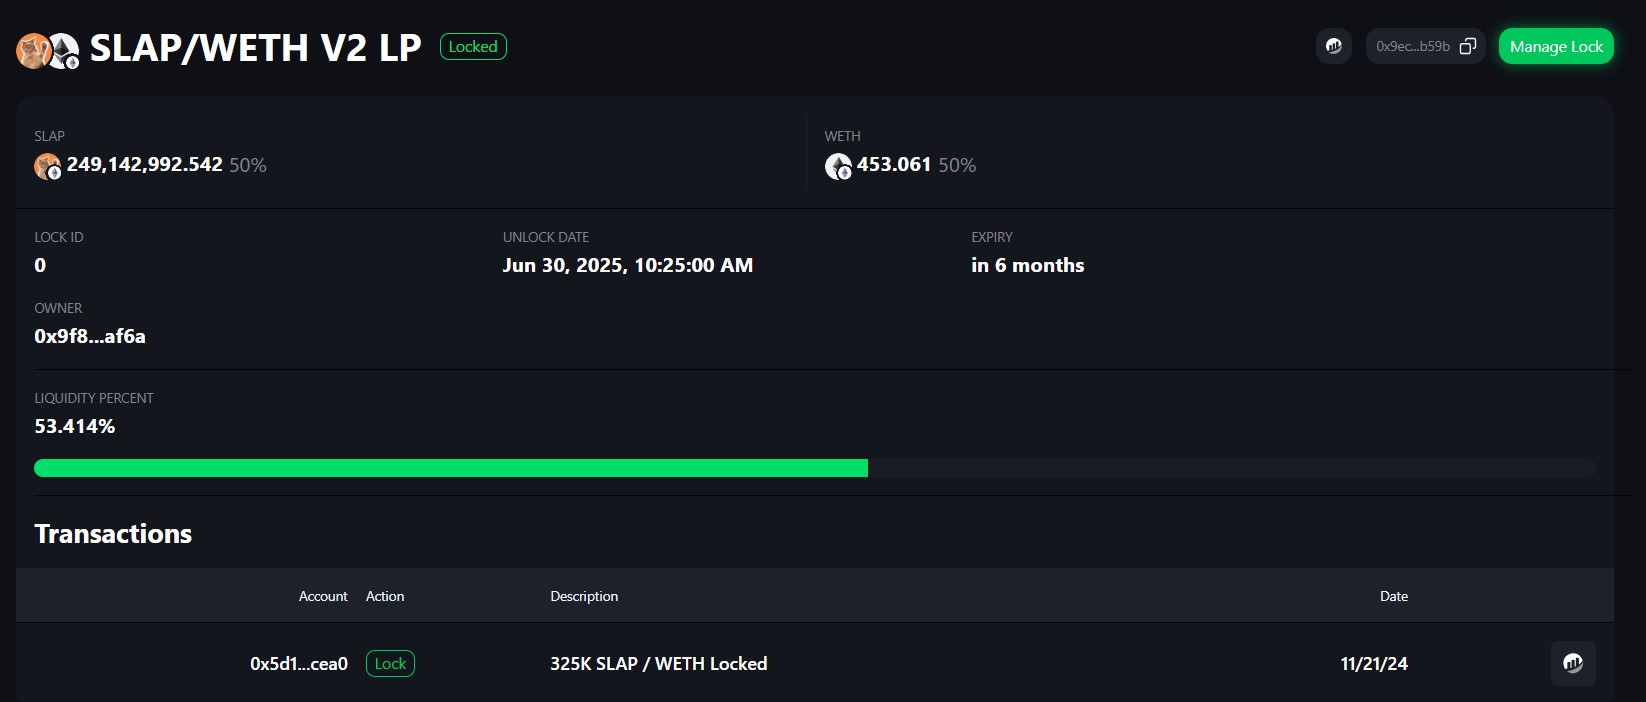This screenshot has height=702, width=1646.
Task: Click the green Locked status badge
Action: click(473, 47)
